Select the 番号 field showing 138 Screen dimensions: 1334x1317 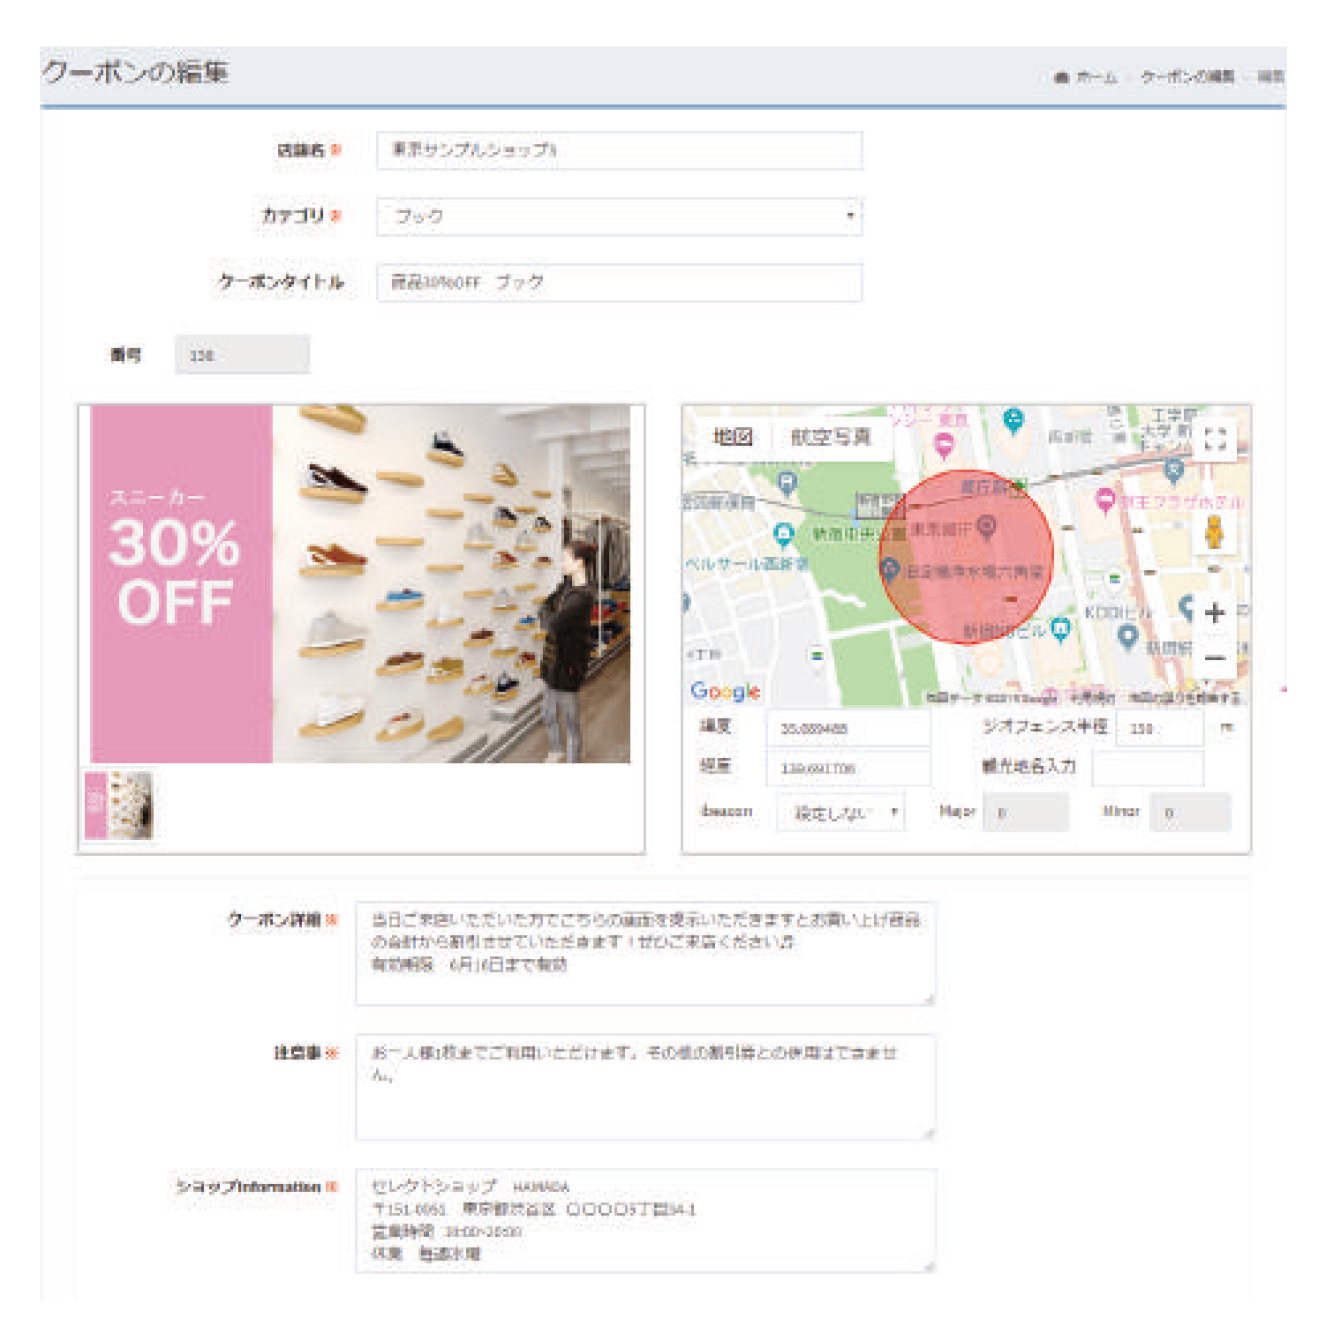[x=242, y=355]
